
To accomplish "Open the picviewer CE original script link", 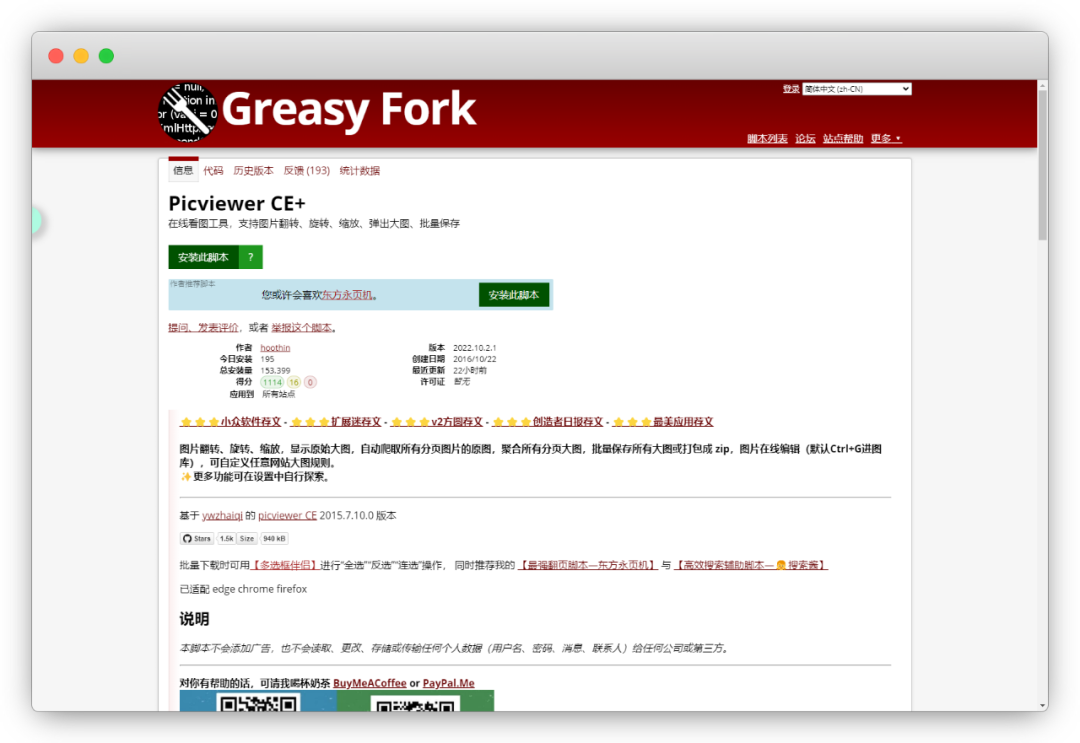I will click(287, 515).
